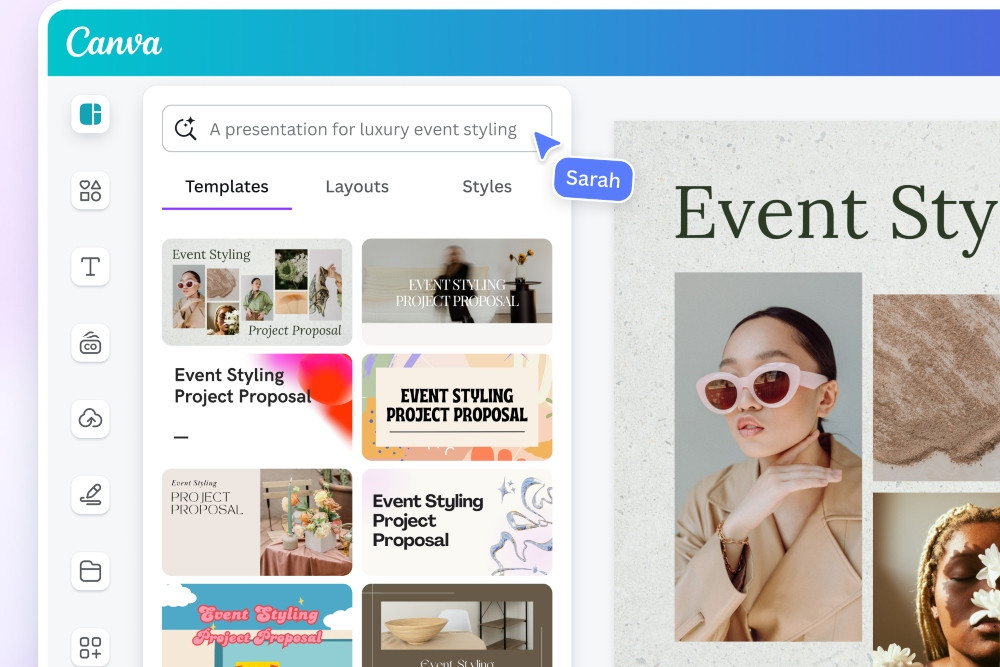The width and height of the screenshot is (1000, 667).
Task: Open the Design panel in sidebar
Action: pos(90,114)
